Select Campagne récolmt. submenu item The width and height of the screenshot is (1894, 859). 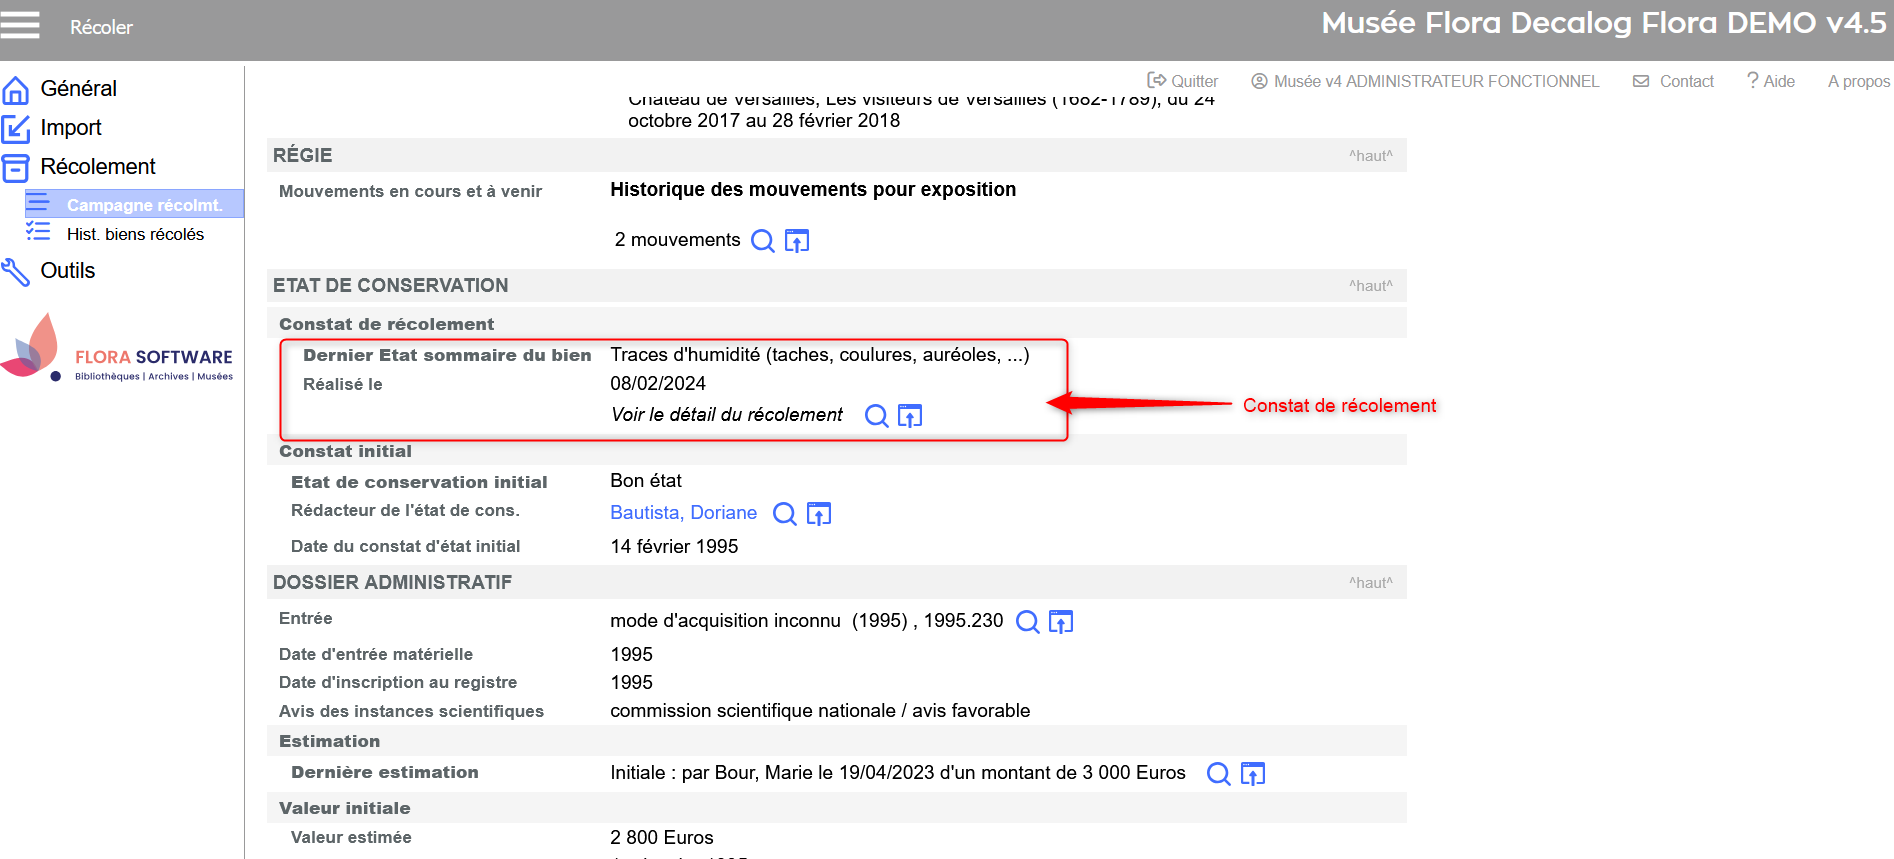[x=144, y=205]
